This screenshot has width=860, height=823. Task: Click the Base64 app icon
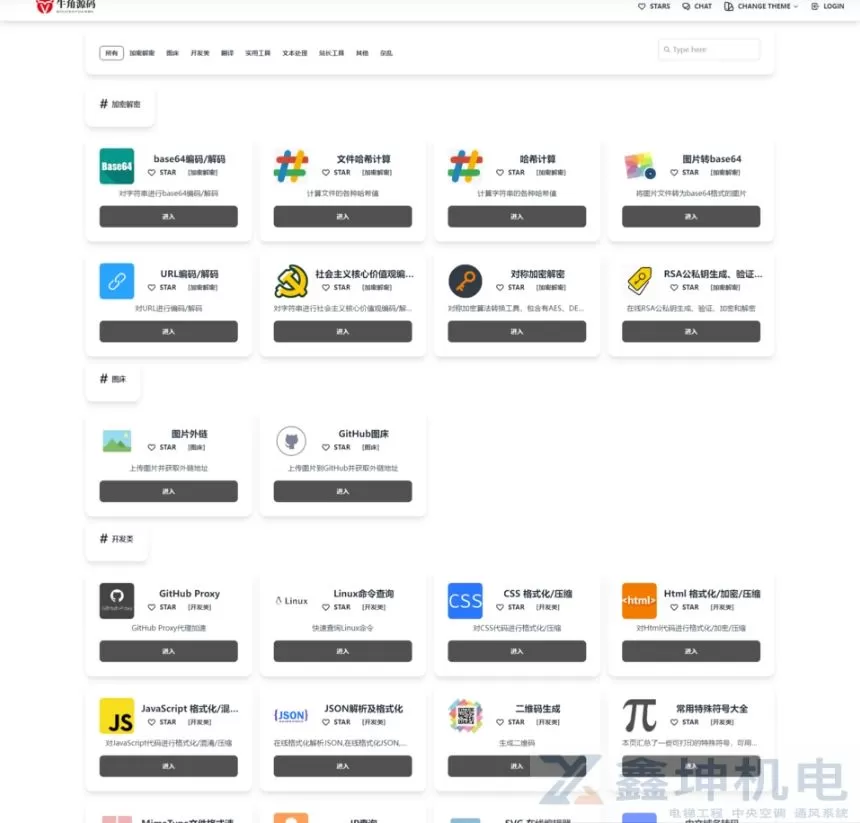pyautogui.click(x=116, y=166)
